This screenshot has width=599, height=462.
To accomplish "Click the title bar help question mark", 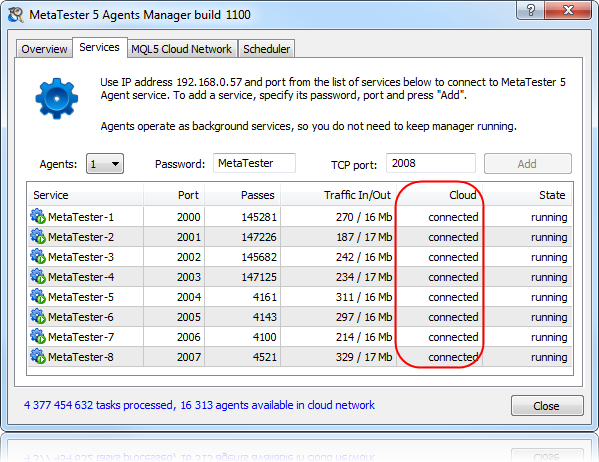I will (x=530, y=10).
